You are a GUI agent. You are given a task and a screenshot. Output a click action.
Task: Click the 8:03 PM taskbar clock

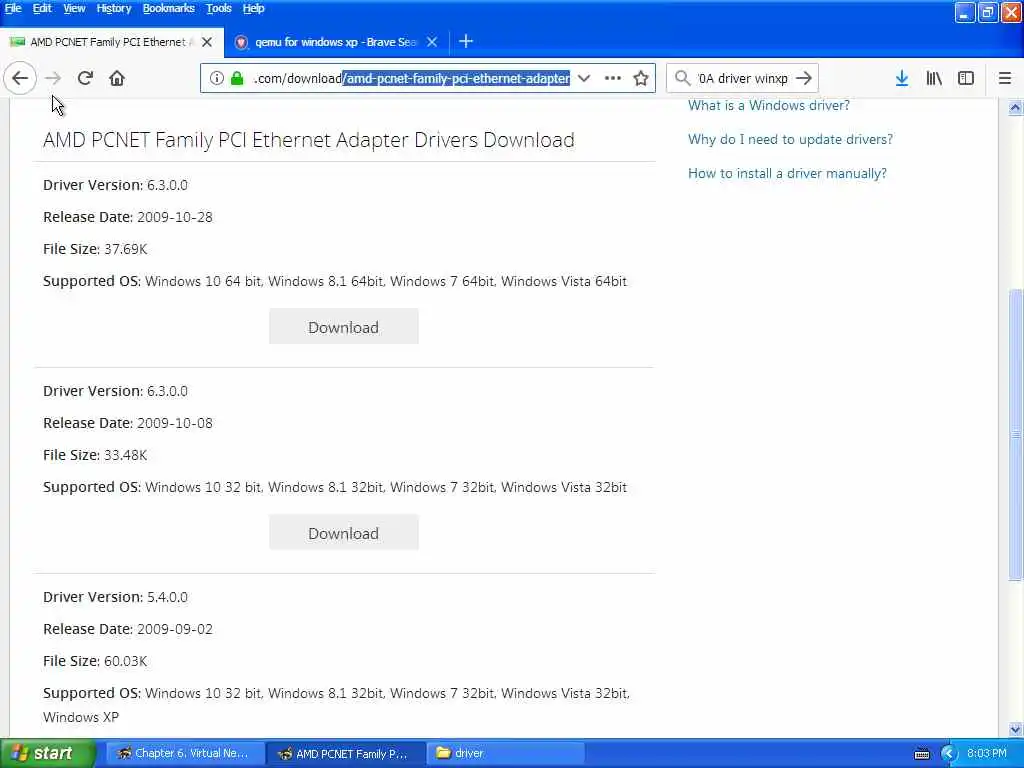click(987, 753)
